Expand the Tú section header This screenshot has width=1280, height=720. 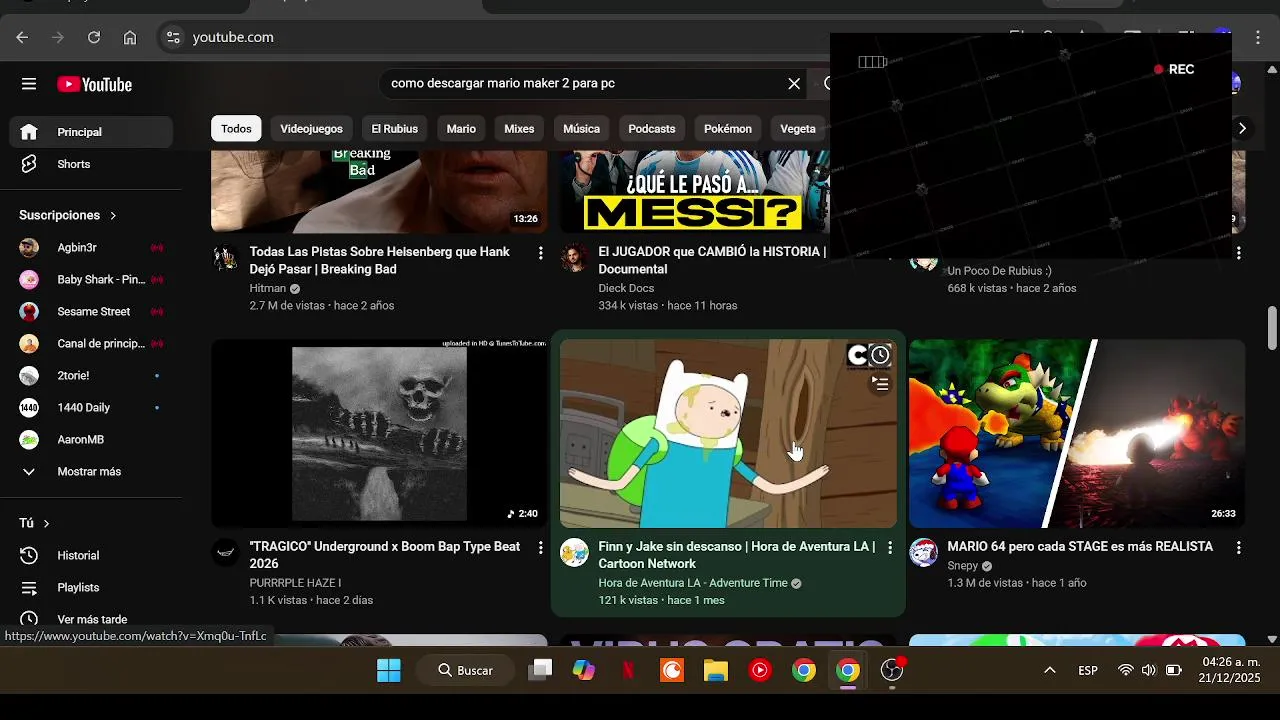(34, 523)
